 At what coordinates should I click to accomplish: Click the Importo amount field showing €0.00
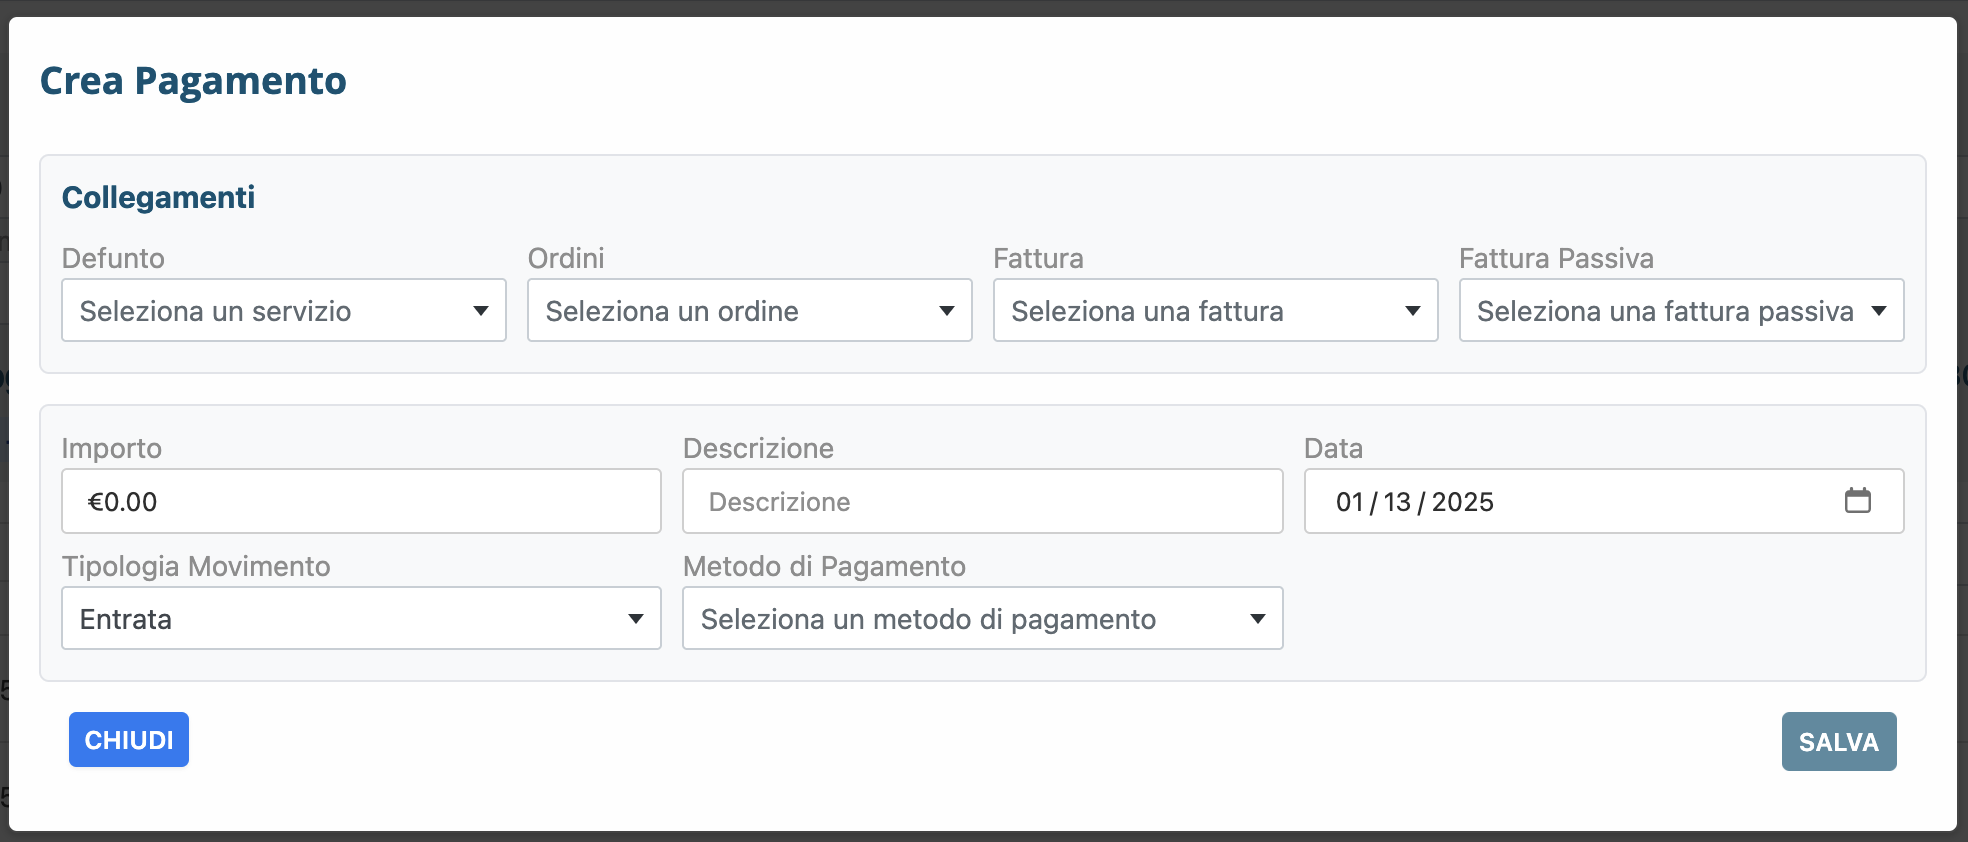point(361,502)
